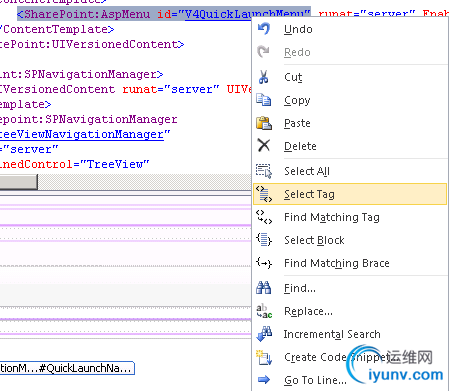Image resolution: width=449 pixels, height=391 pixels.
Task: Click the Create Code Snippet icon
Action: click(x=264, y=357)
